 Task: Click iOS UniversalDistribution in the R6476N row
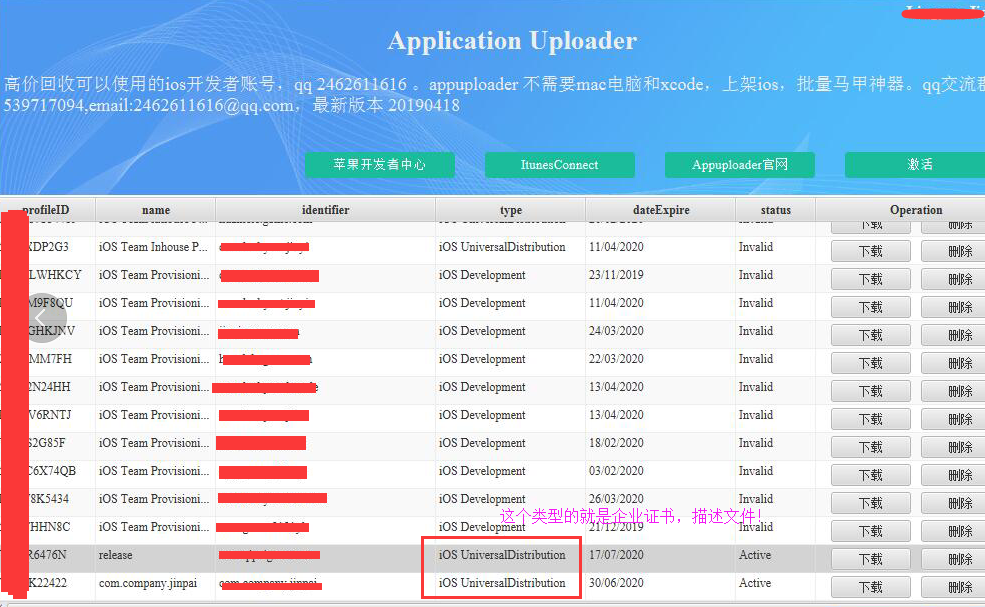point(502,555)
